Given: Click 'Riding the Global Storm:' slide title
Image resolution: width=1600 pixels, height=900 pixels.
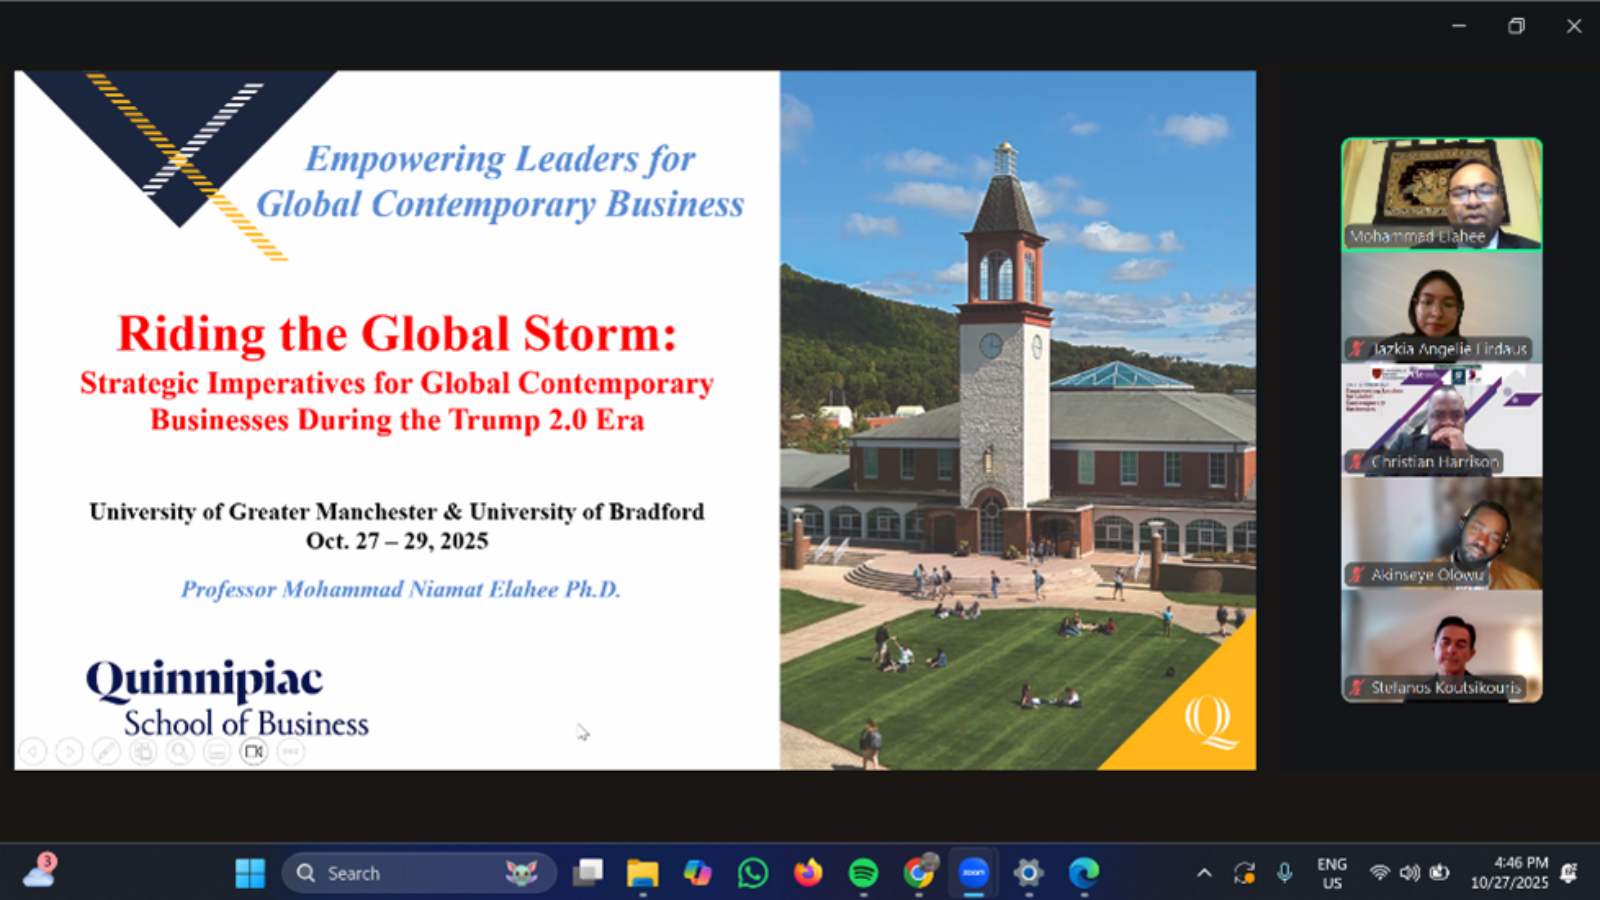Looking at the screenshot, I should [x=397, y=334].
